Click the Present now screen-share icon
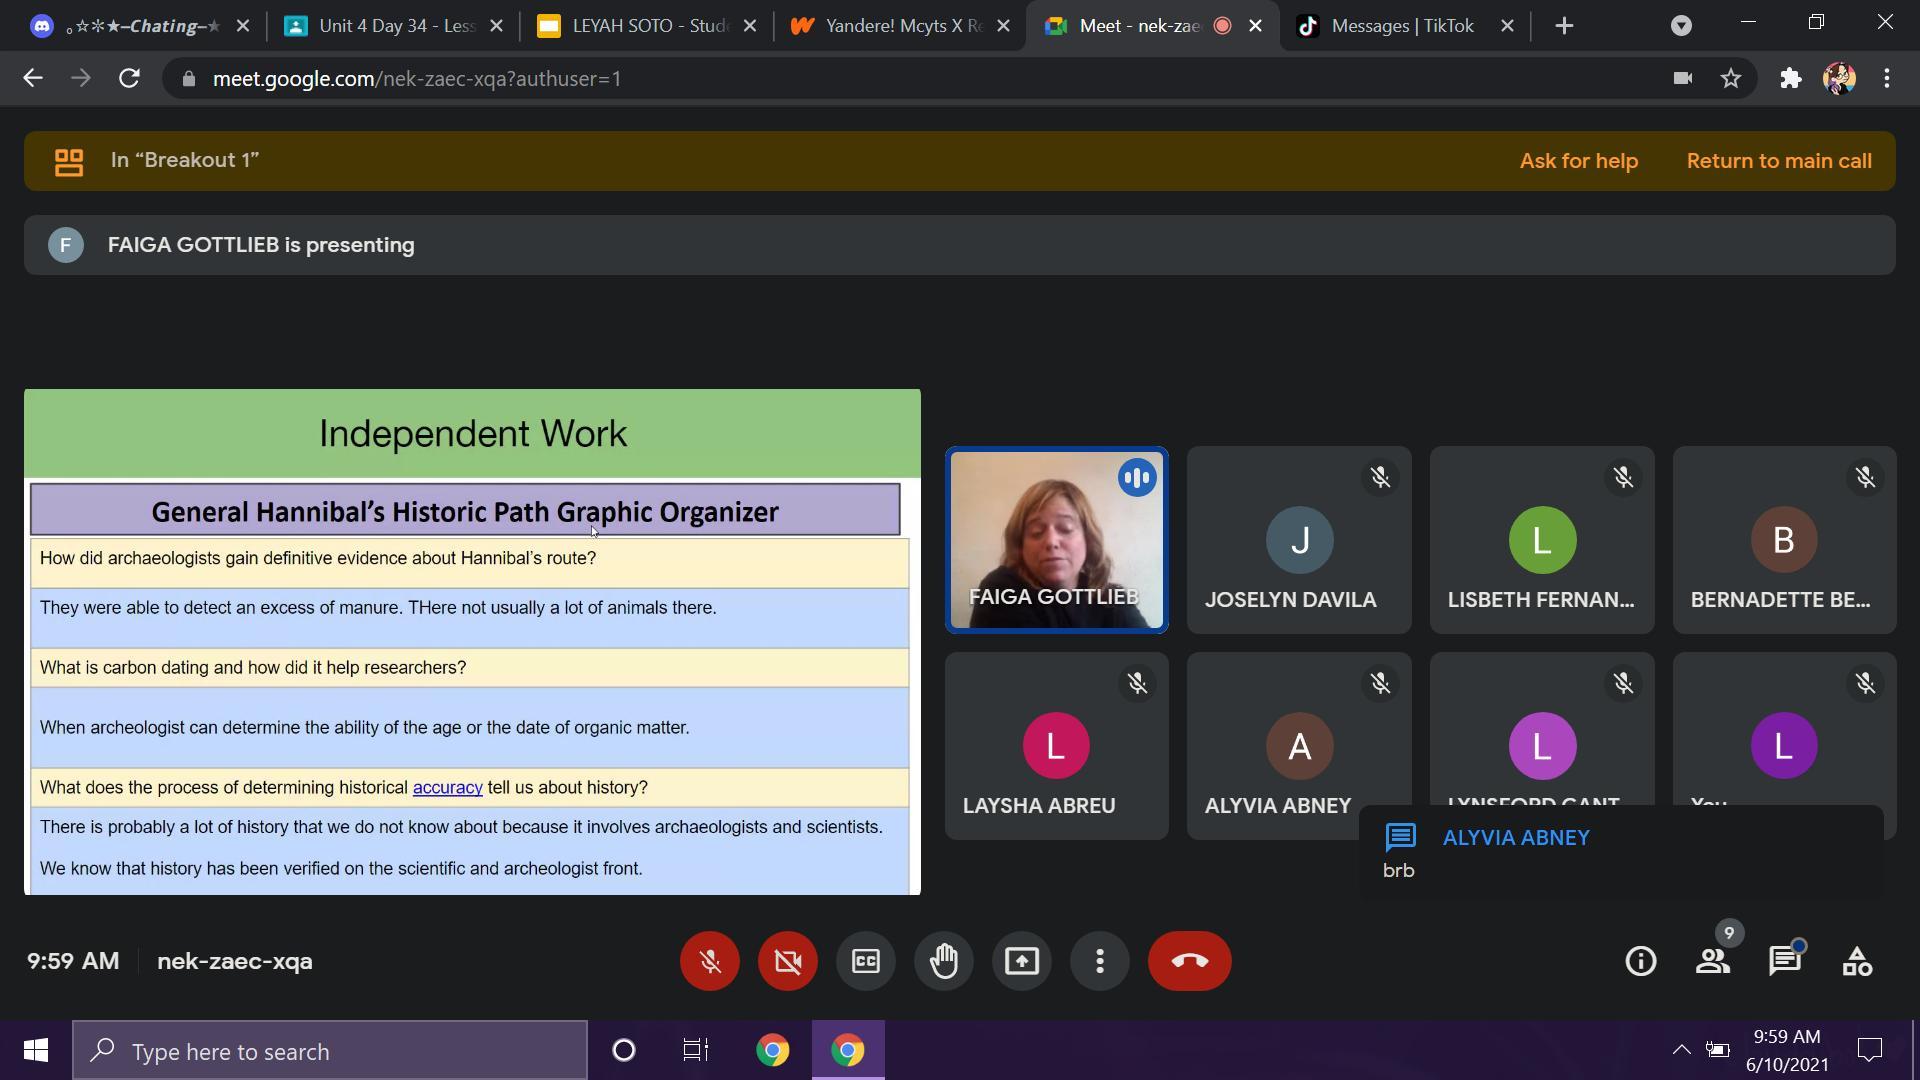 click(1021, 962)
